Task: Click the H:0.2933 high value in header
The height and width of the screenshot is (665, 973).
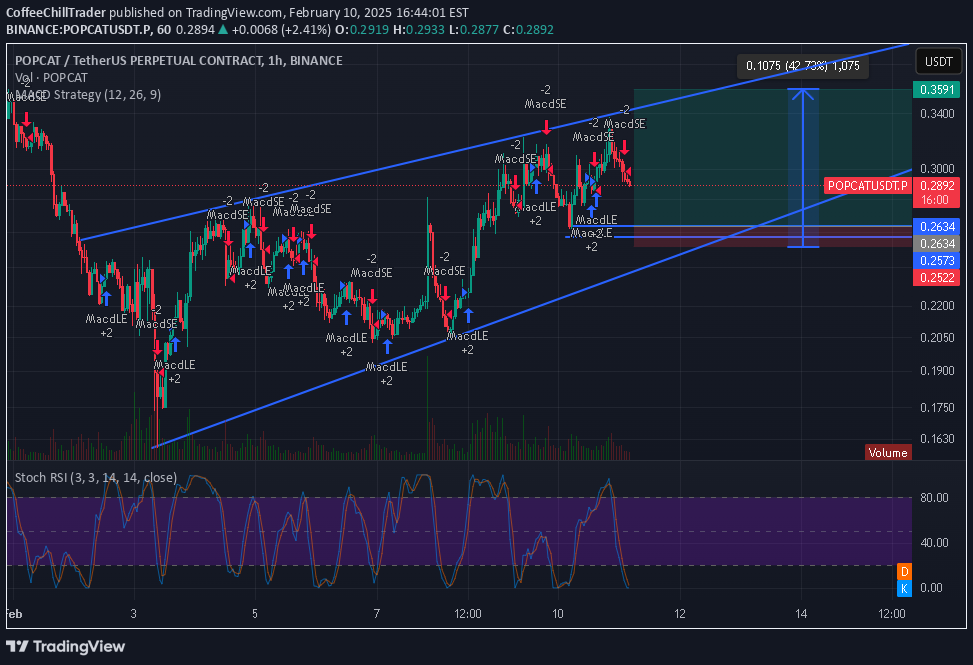Action: pos(419,29)
